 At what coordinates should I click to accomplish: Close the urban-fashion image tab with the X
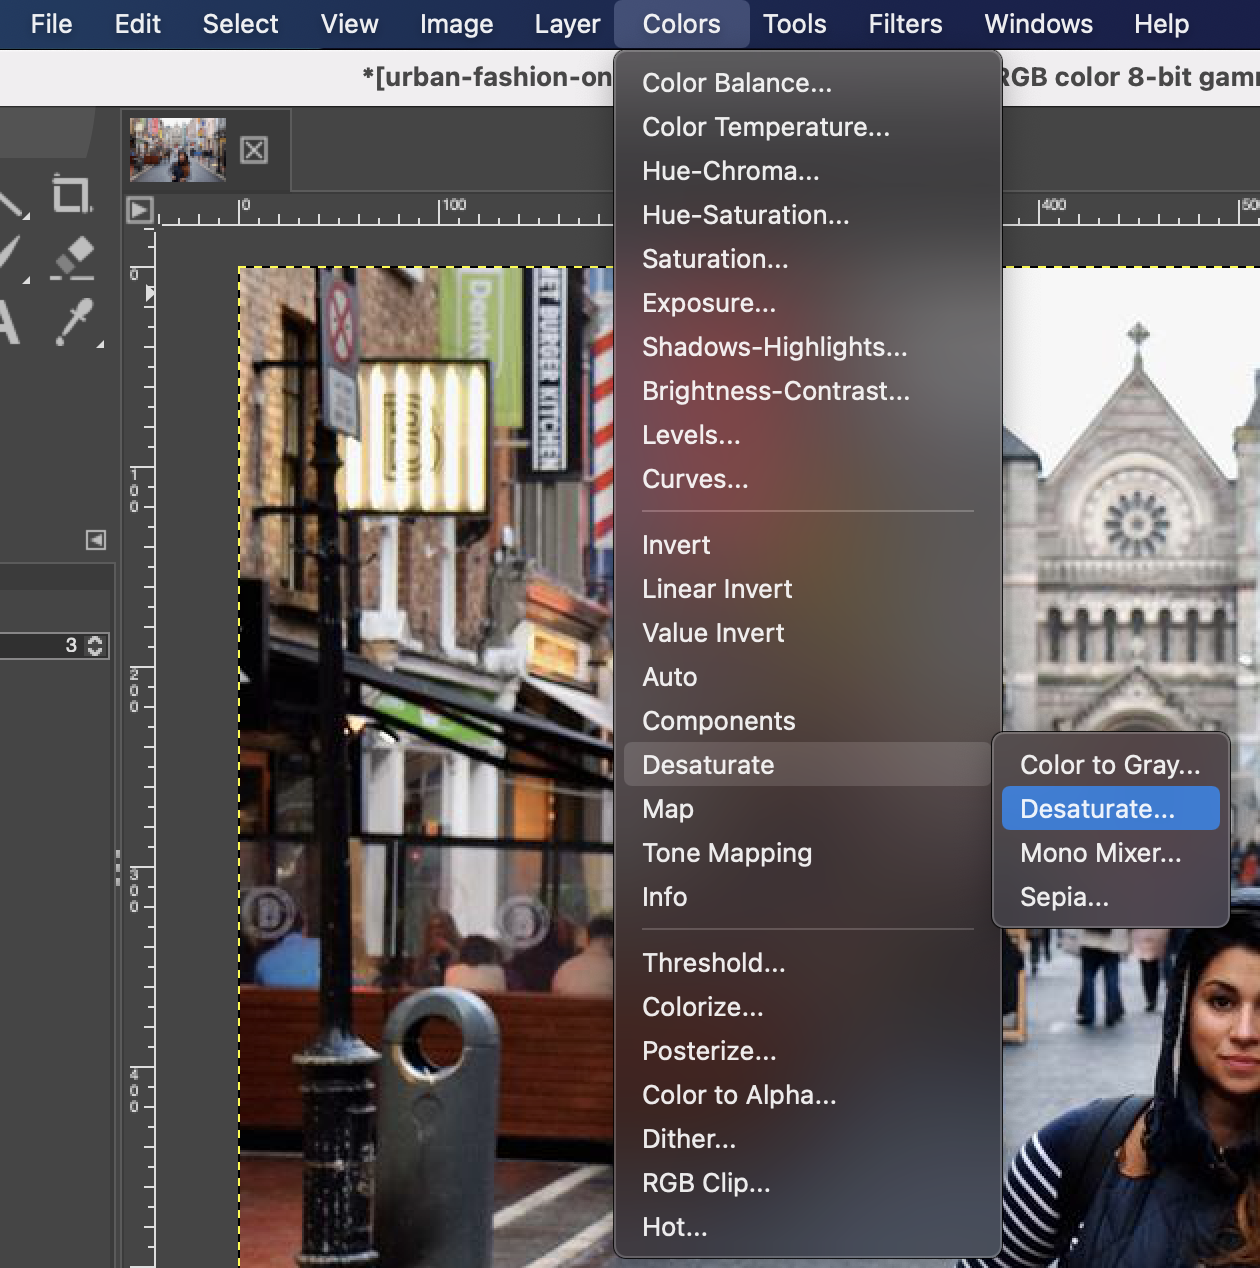point(255,148)
